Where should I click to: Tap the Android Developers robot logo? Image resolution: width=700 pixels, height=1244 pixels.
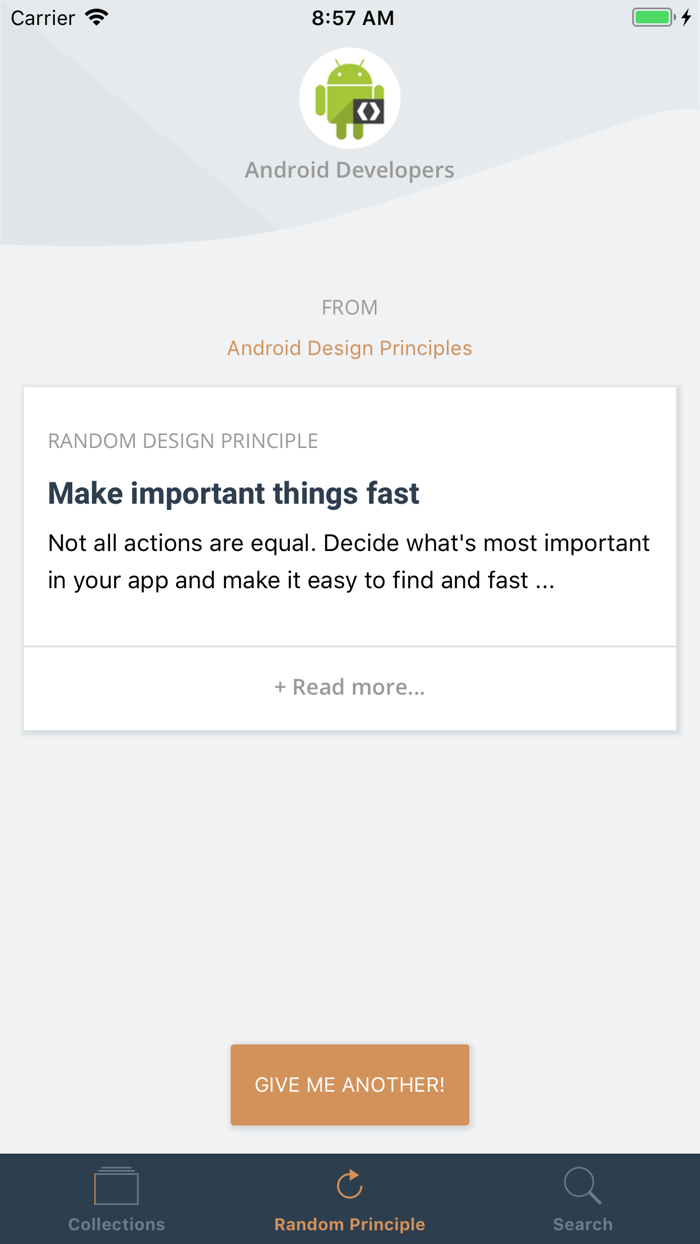(x=349, y=97)
